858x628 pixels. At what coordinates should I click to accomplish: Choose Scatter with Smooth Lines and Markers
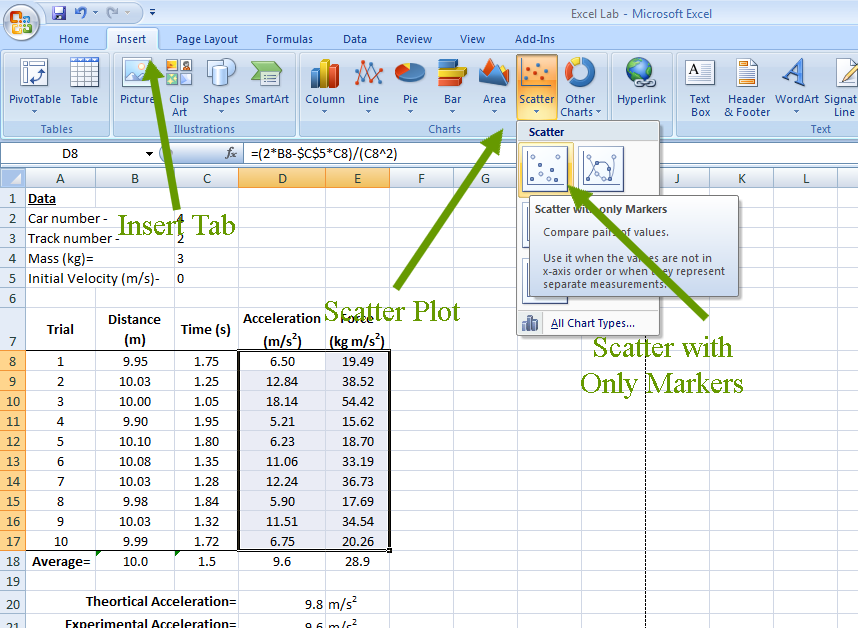[601, 168]
